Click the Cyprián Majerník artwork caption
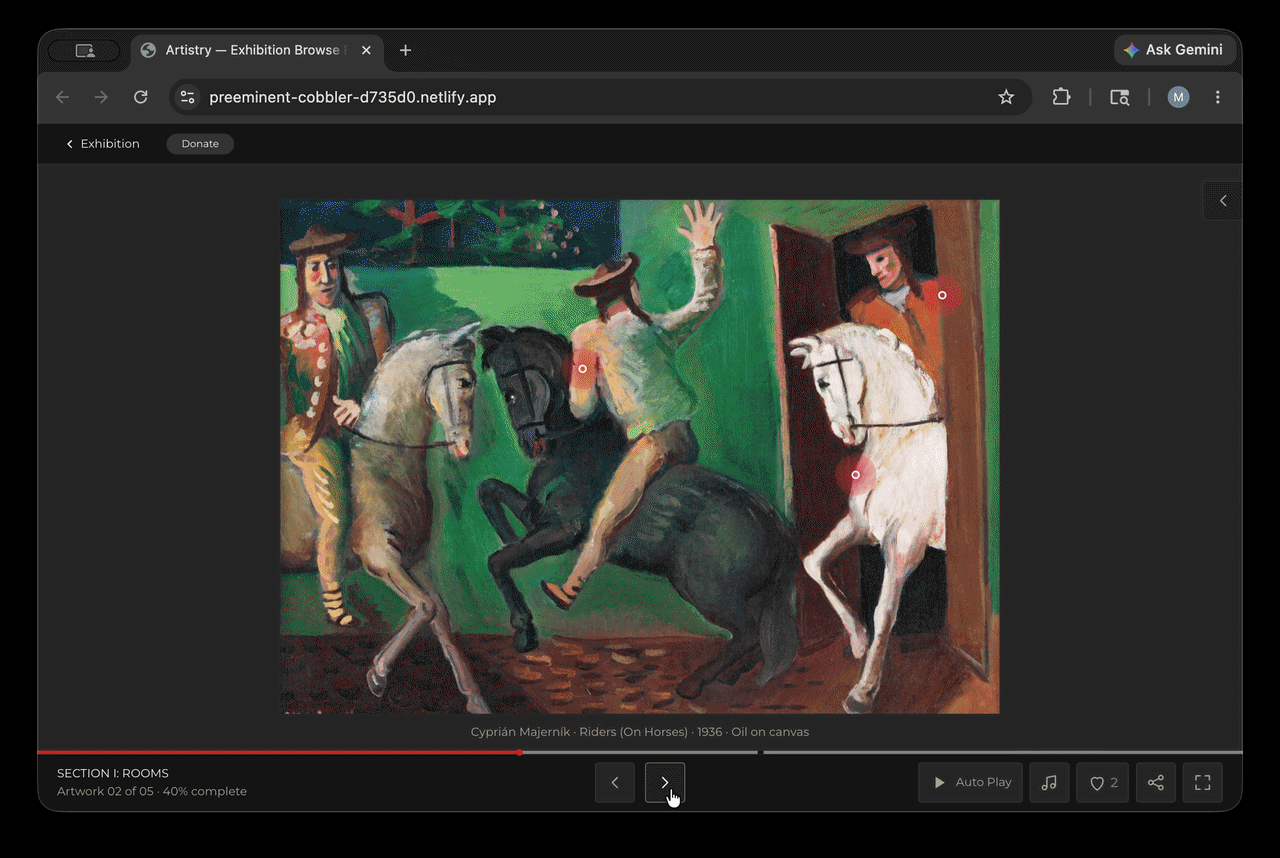 pyautogui.click(x=640, y=732)
